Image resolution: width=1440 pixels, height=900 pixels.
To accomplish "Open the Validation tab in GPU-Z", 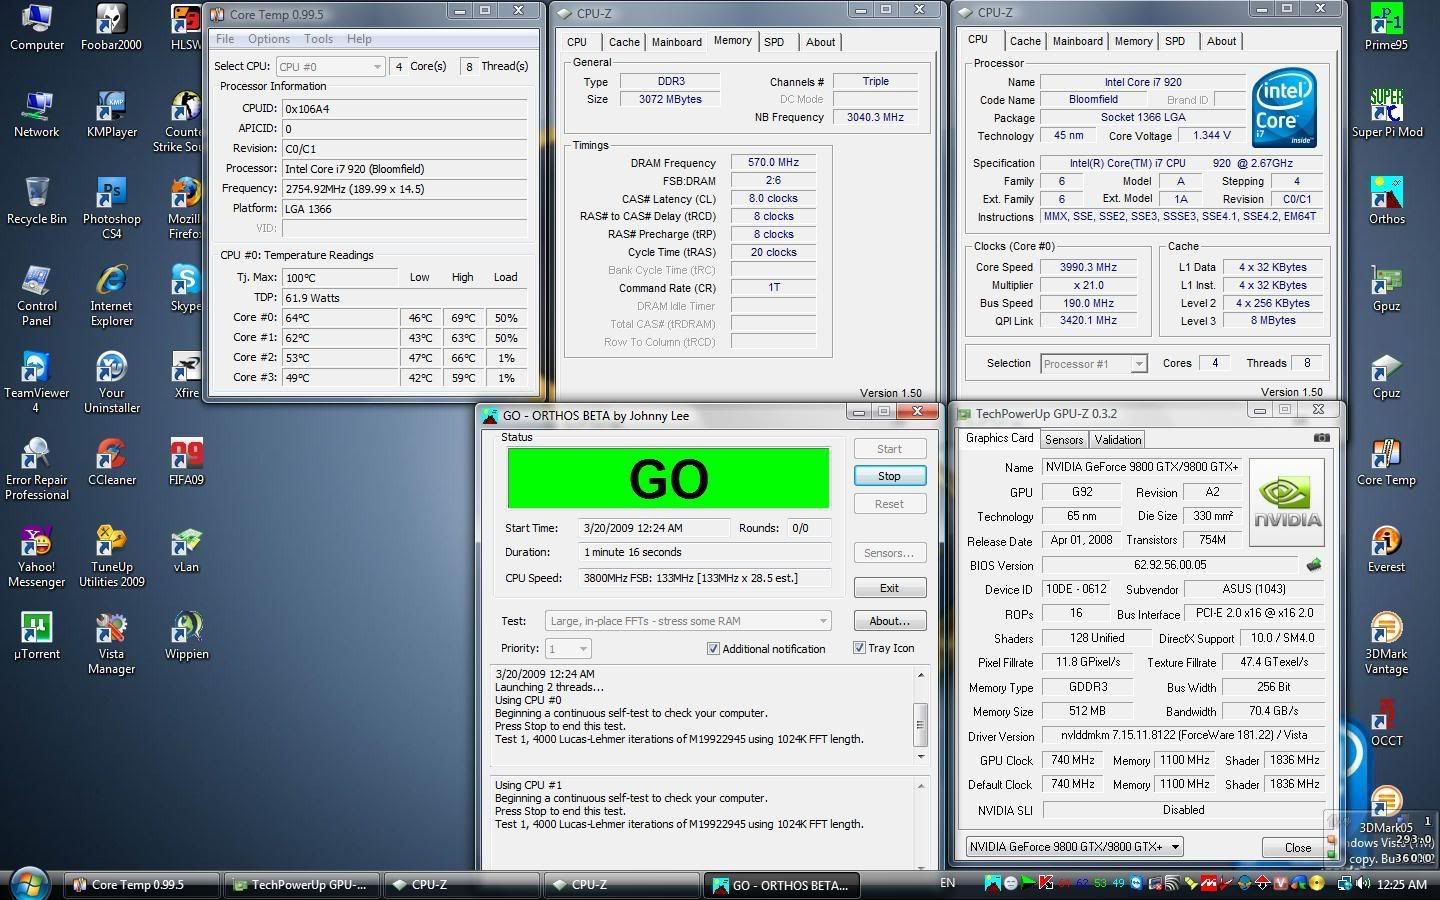I will click(x=1117, y=440).
